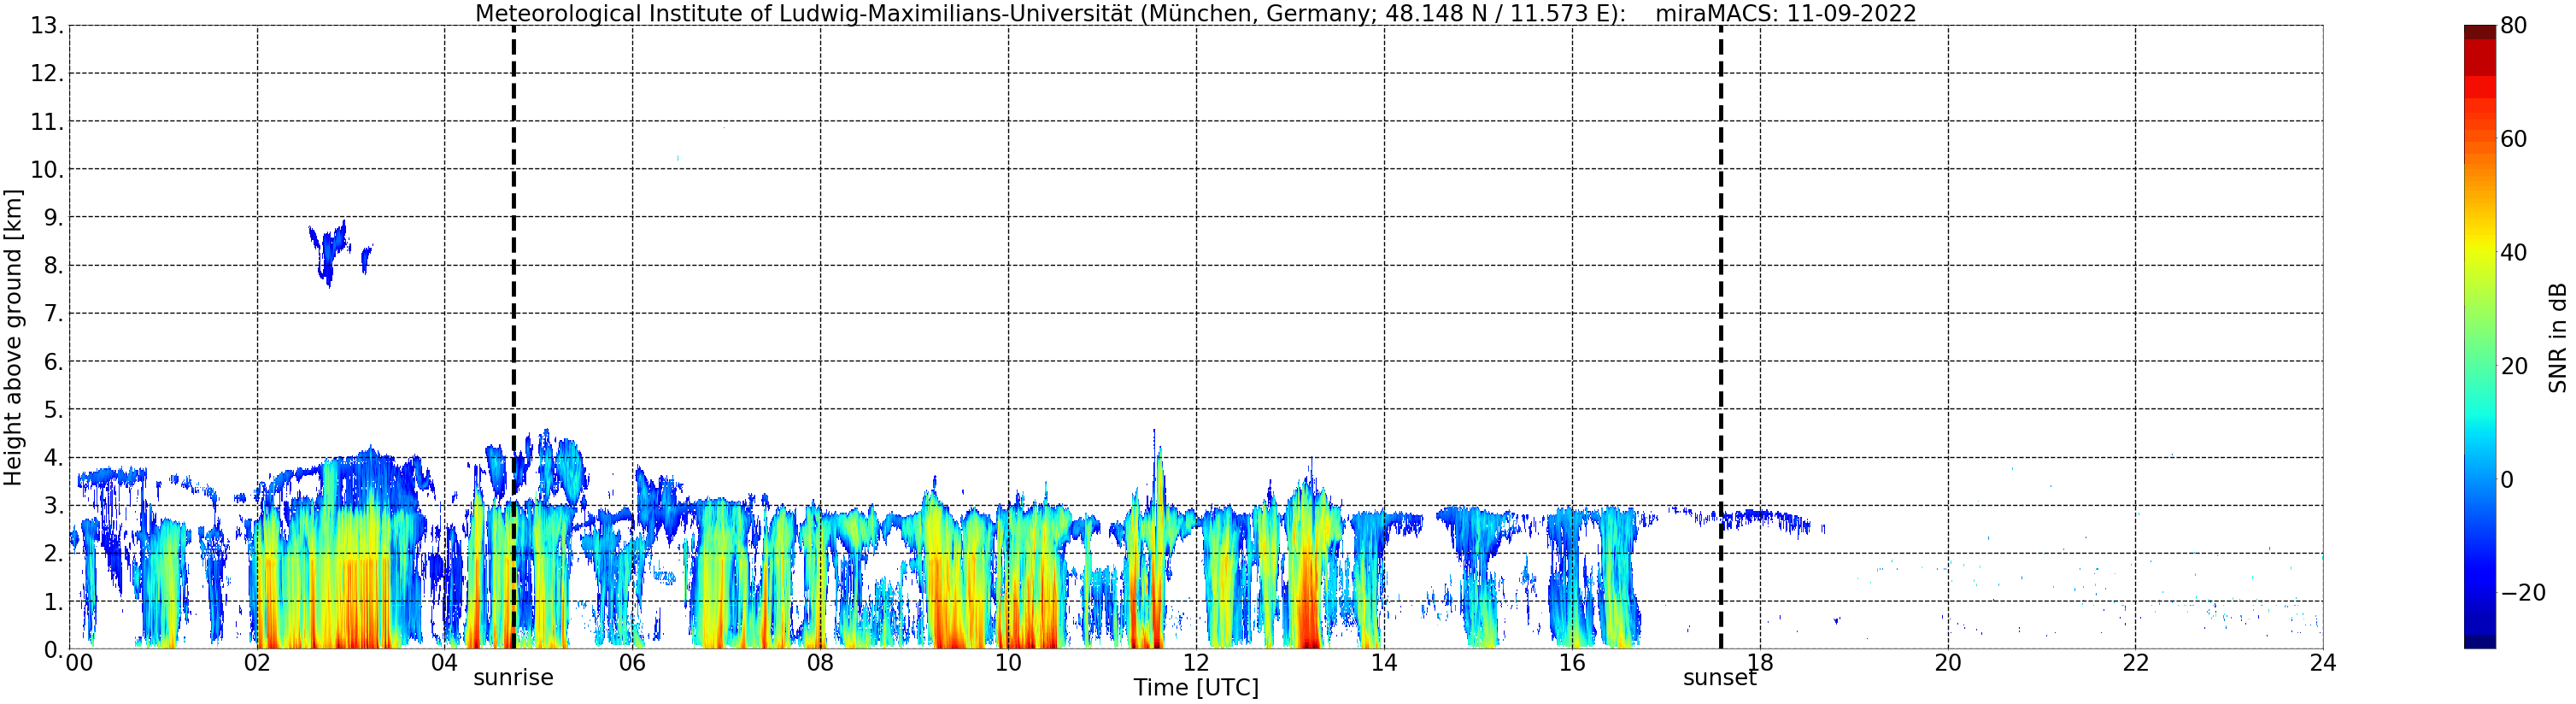Click the height axis tick '10.'
The image size is (2576, 704).
click(x=47, y=170)
